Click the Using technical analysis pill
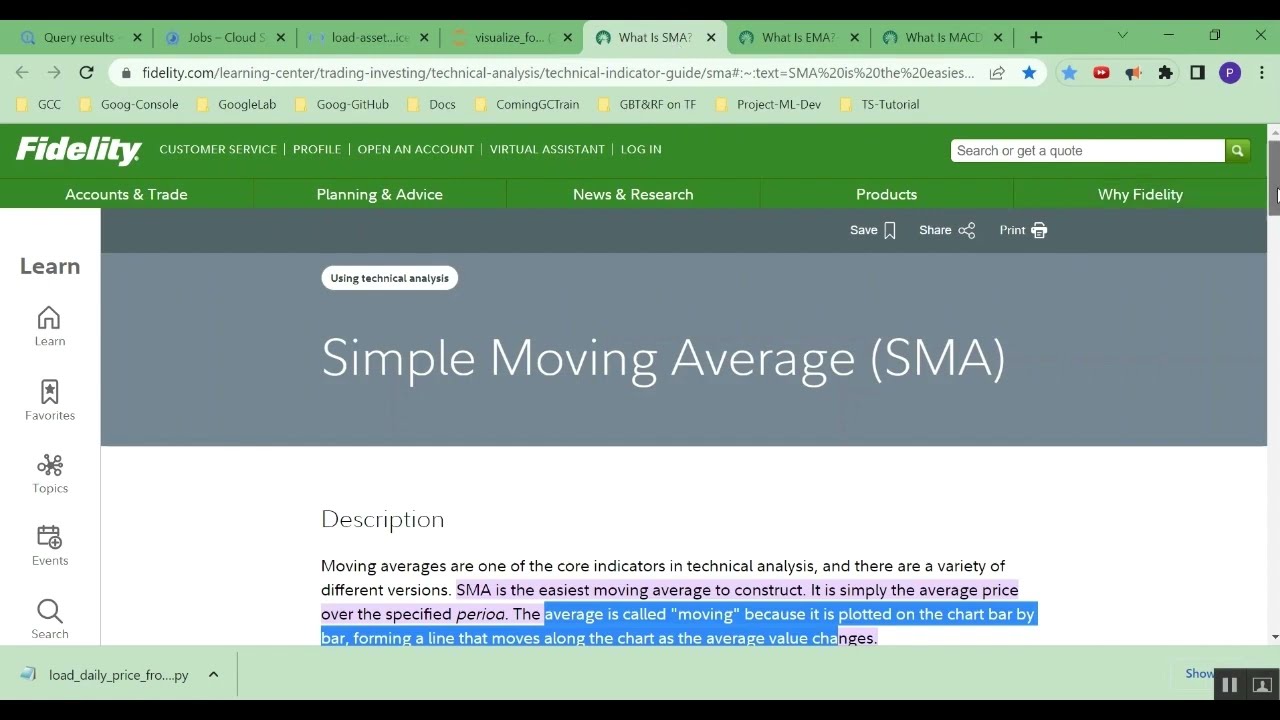Screen dimensions: 1280x720 (390, 278)
